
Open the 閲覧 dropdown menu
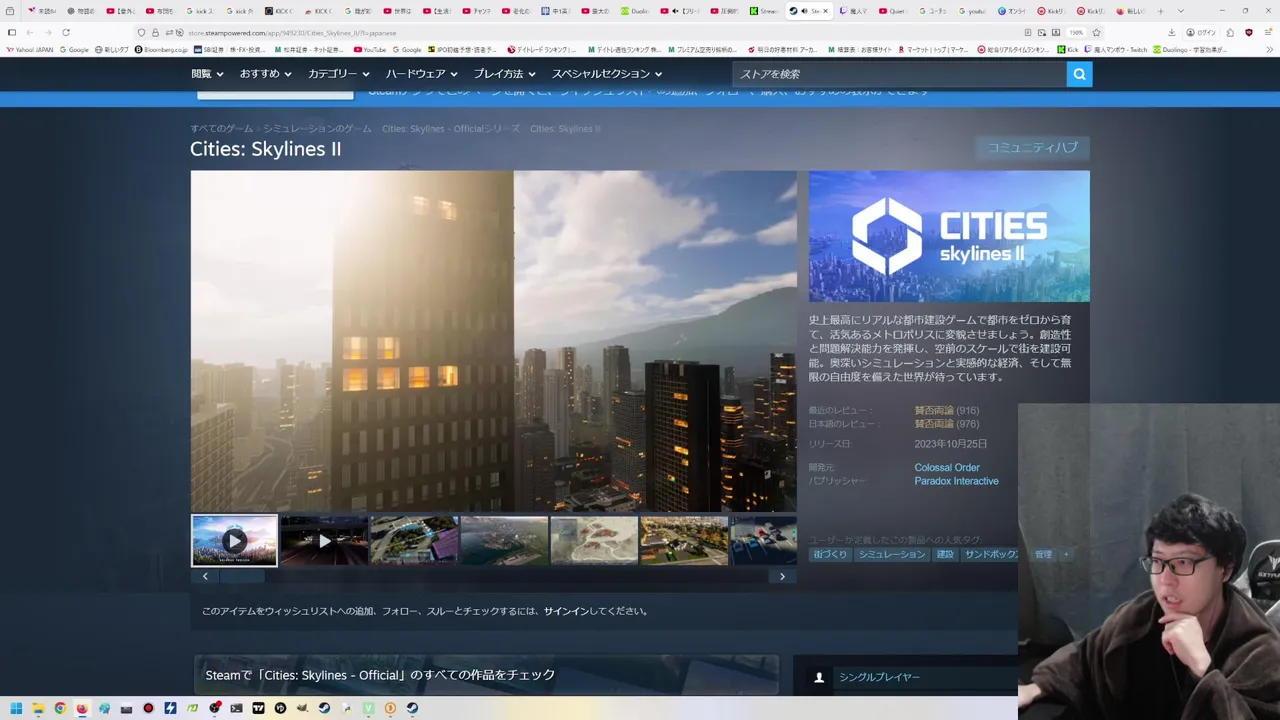207,74
